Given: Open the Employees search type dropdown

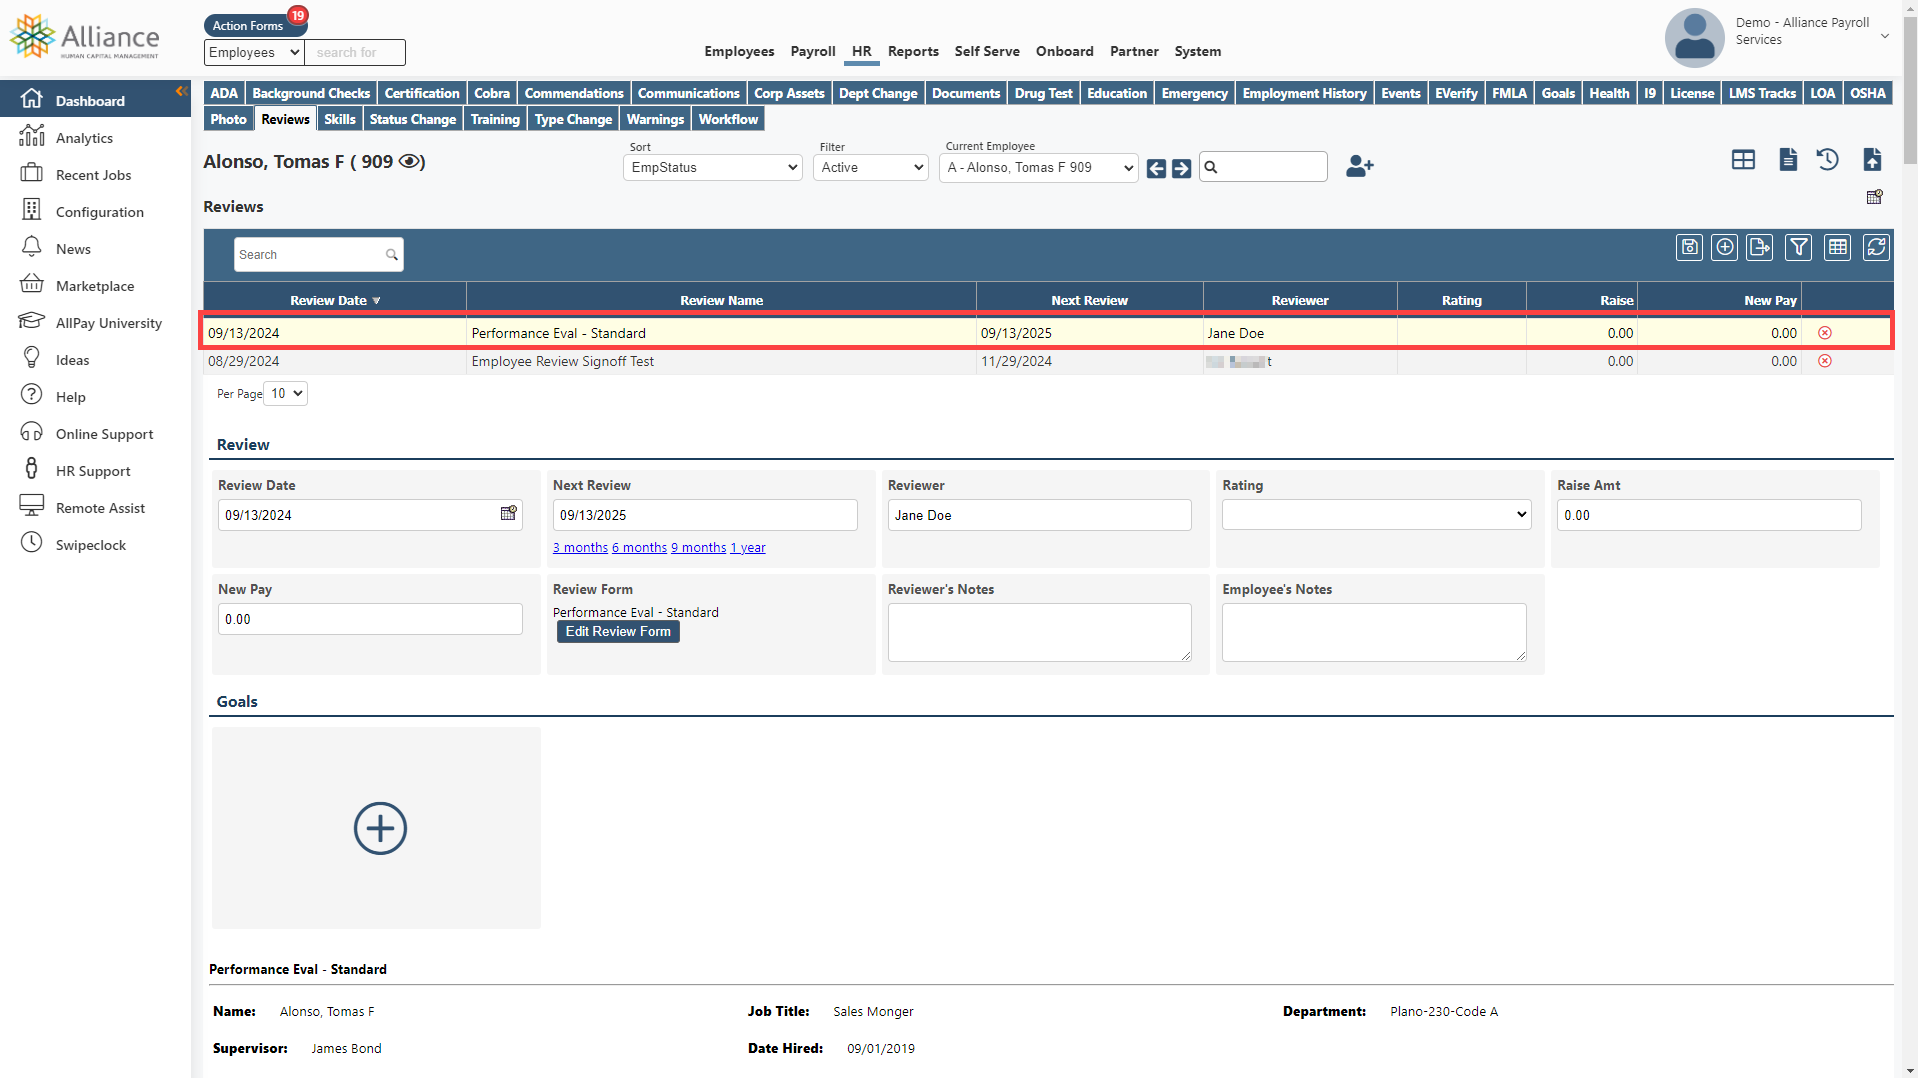Looking at the screenshot, I should (254, 52).
